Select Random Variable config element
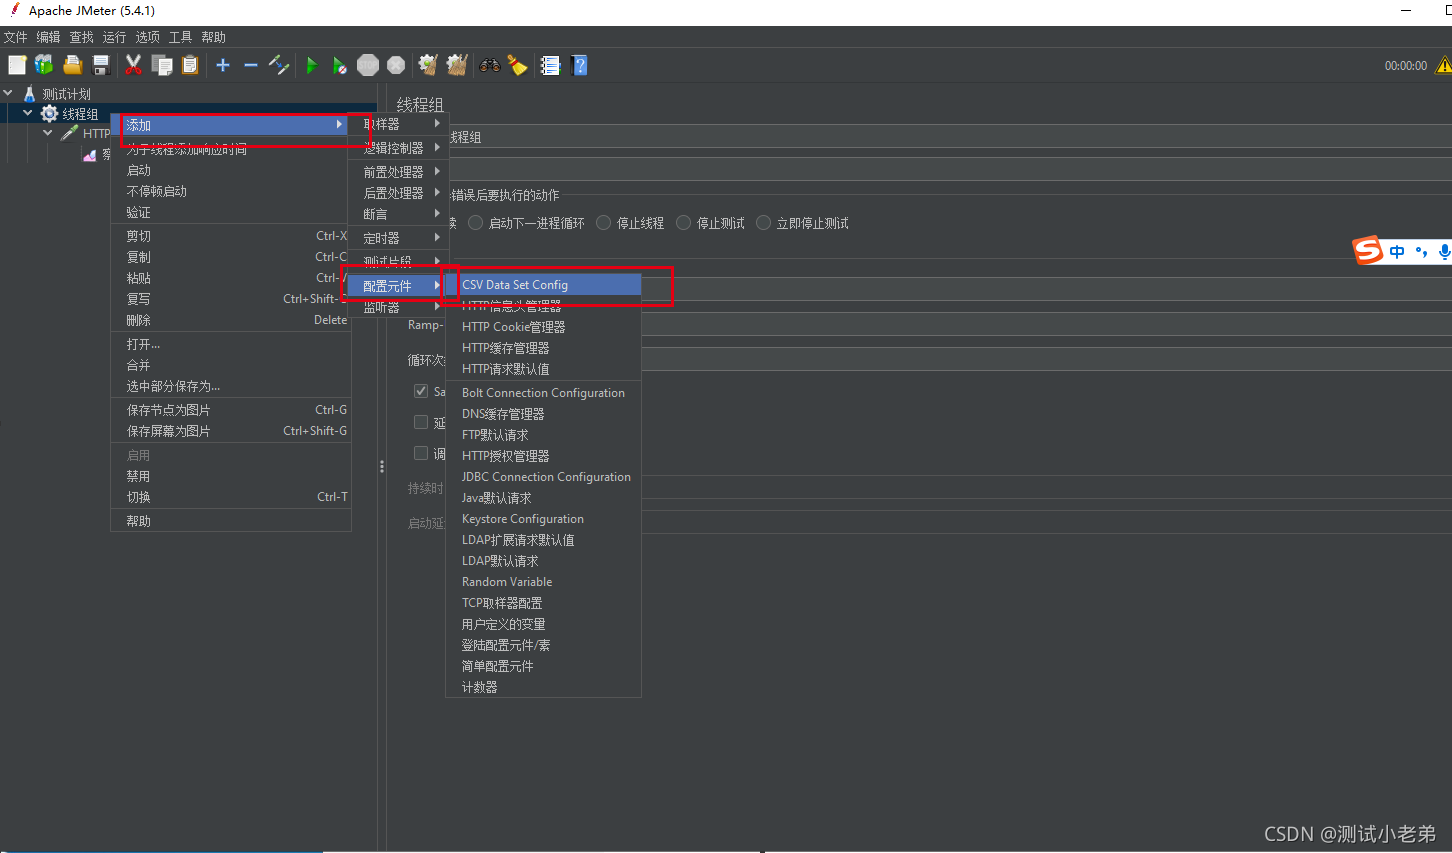 point(543,582)
